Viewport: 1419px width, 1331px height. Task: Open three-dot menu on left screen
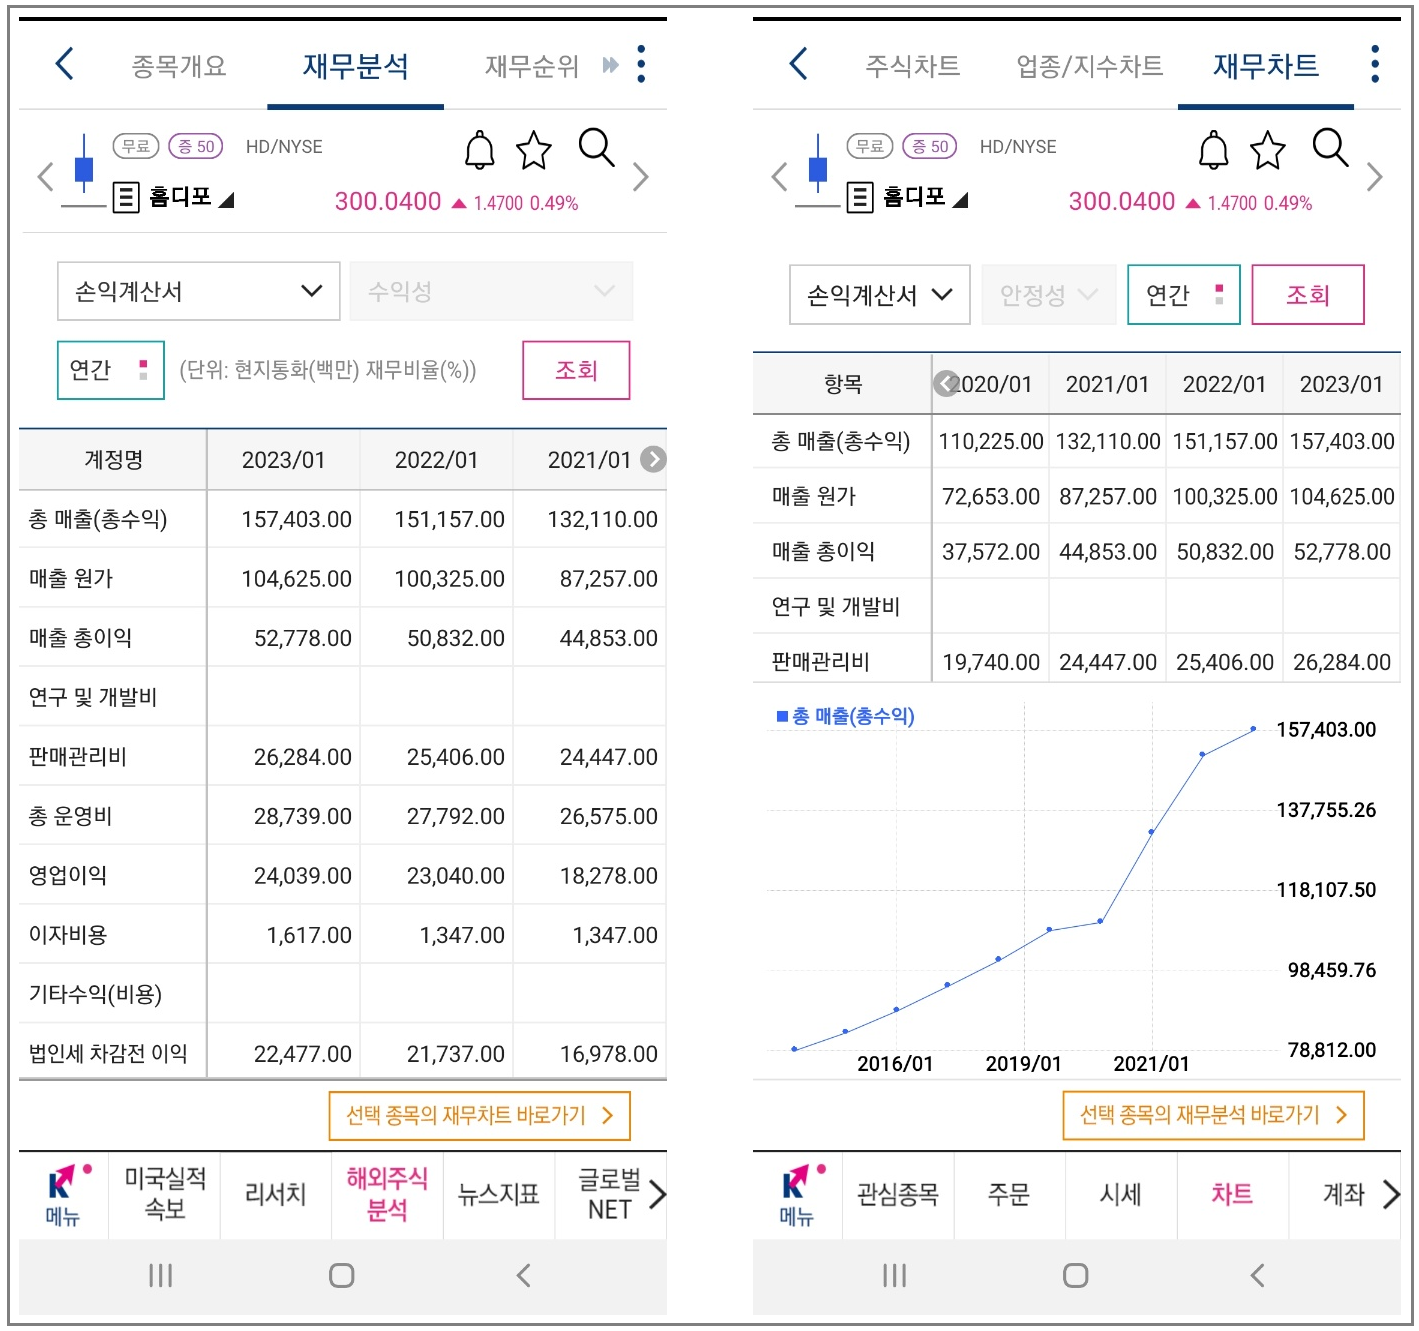click(641, 64)
